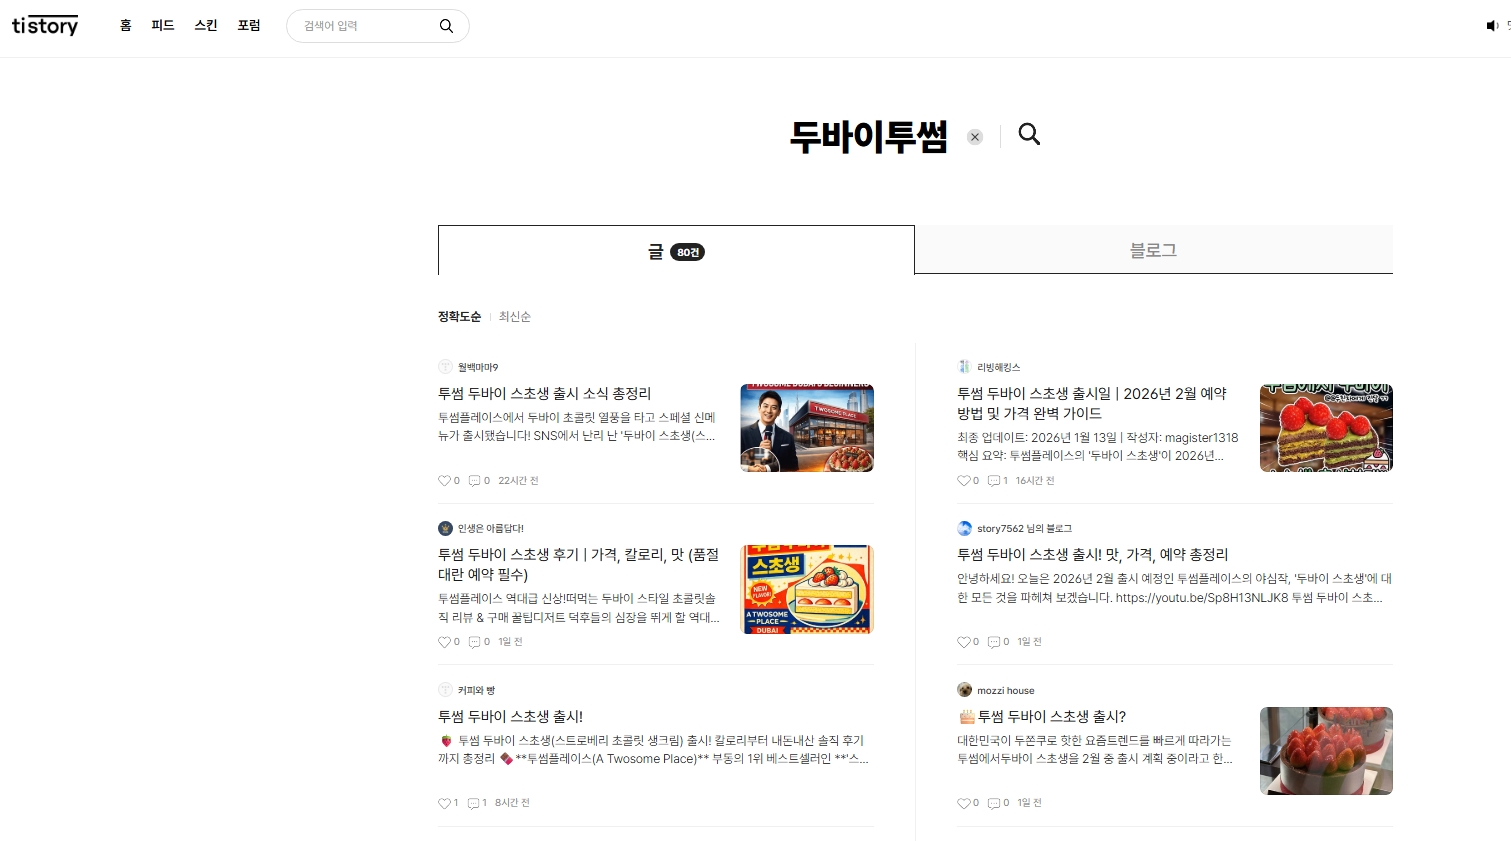Click story7562 blog avatar

click(964, 528)
